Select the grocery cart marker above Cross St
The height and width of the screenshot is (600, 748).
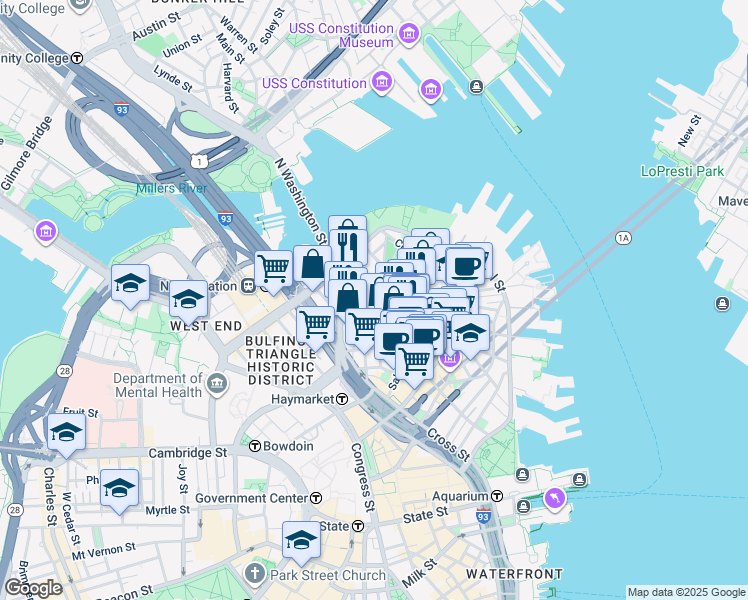coord(415,364)
